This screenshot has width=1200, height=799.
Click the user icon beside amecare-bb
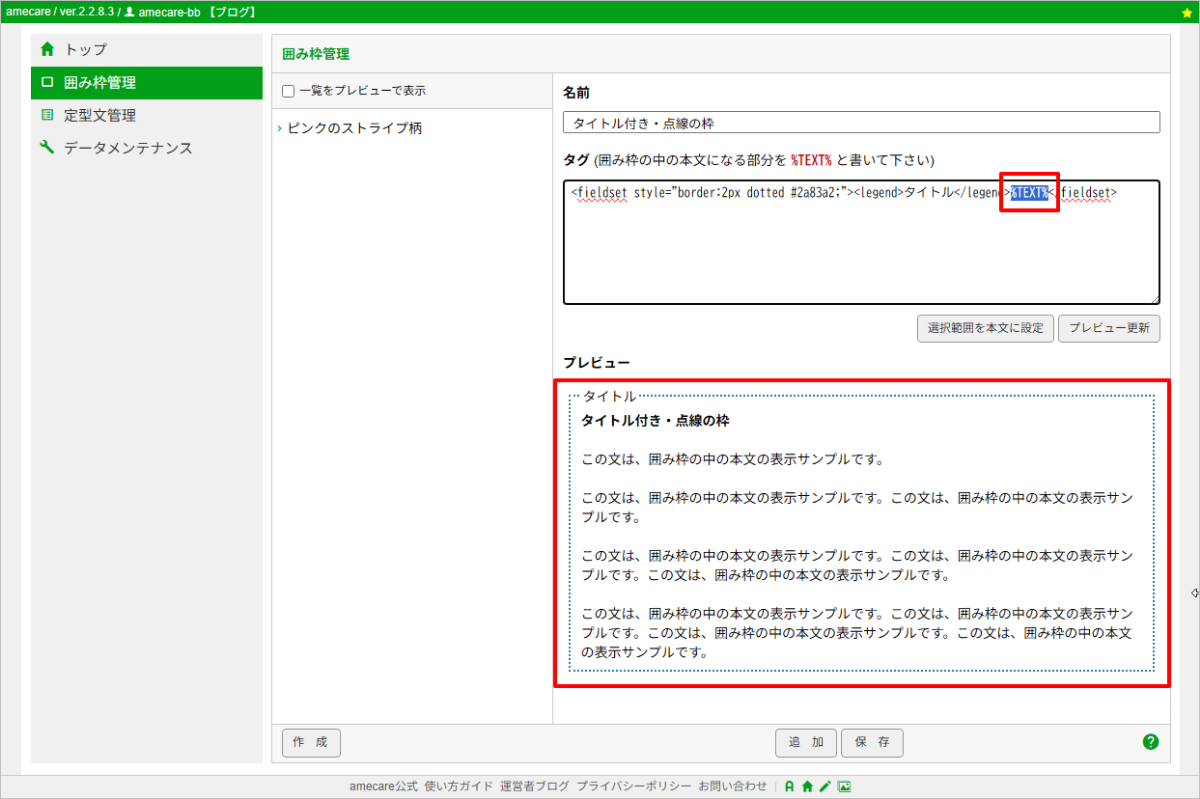tap(129, 12)
